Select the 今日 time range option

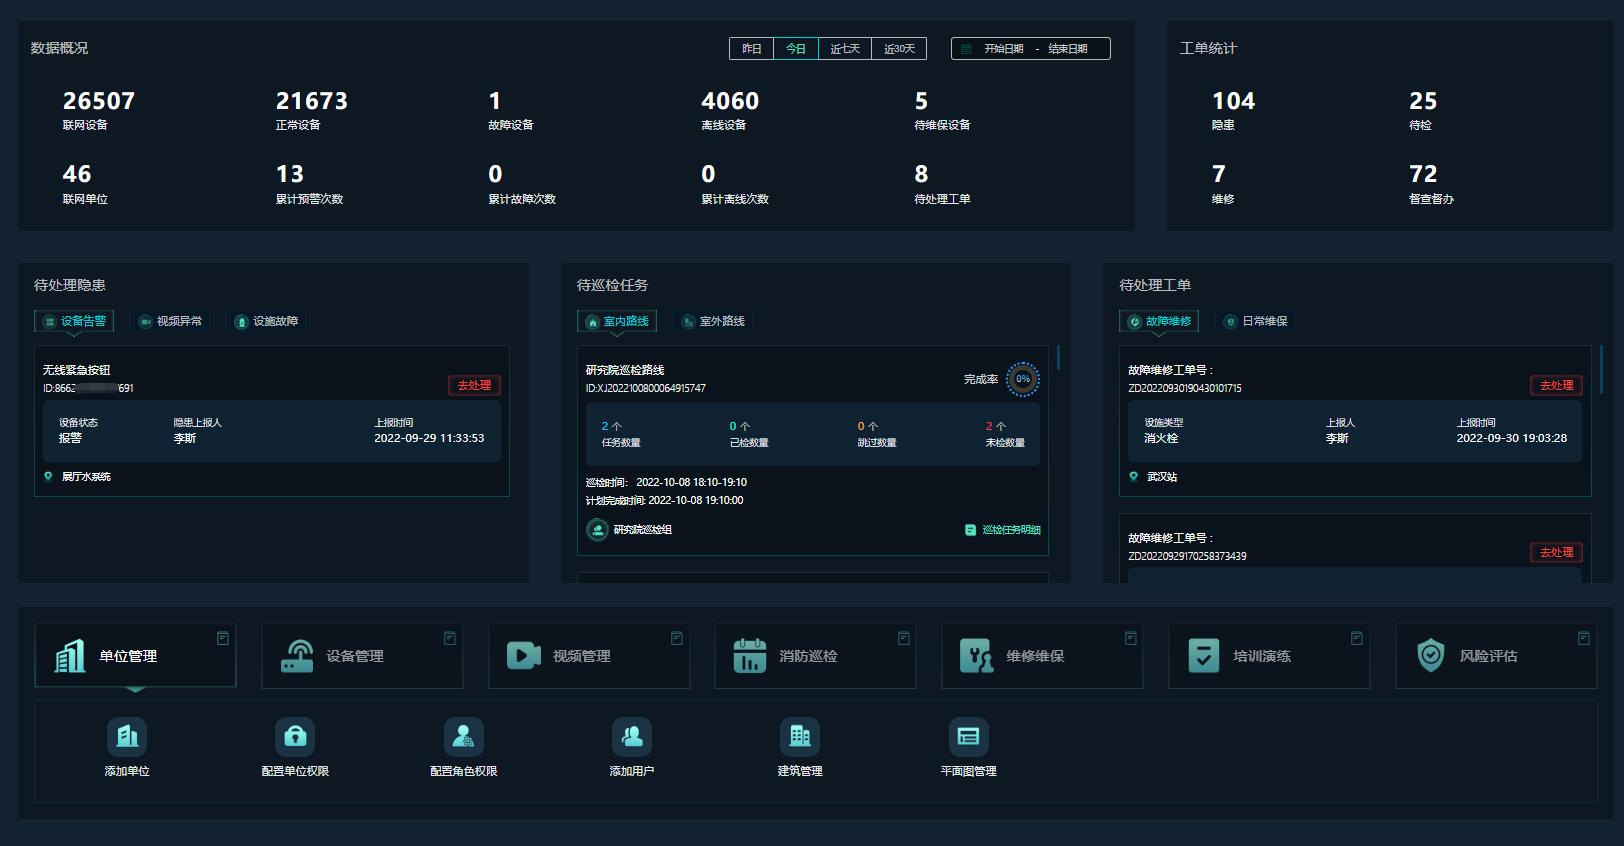796,49
